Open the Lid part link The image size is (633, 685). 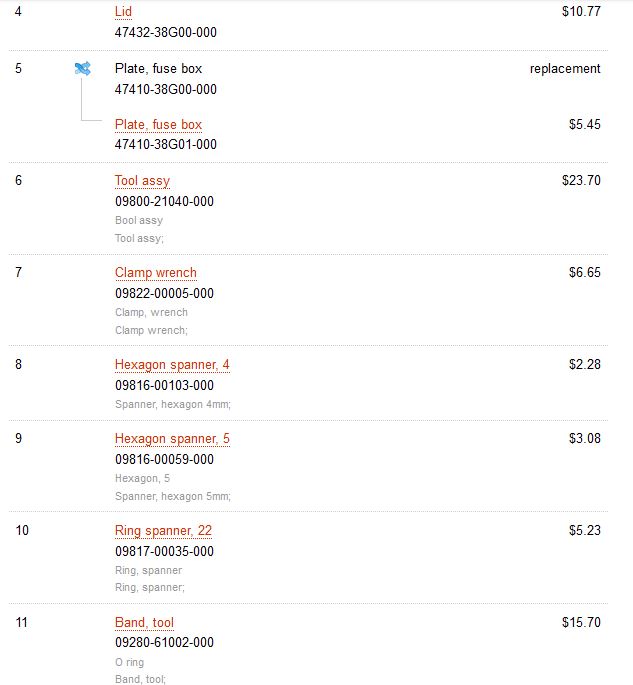pyautogui.click(x=123, y=12)
